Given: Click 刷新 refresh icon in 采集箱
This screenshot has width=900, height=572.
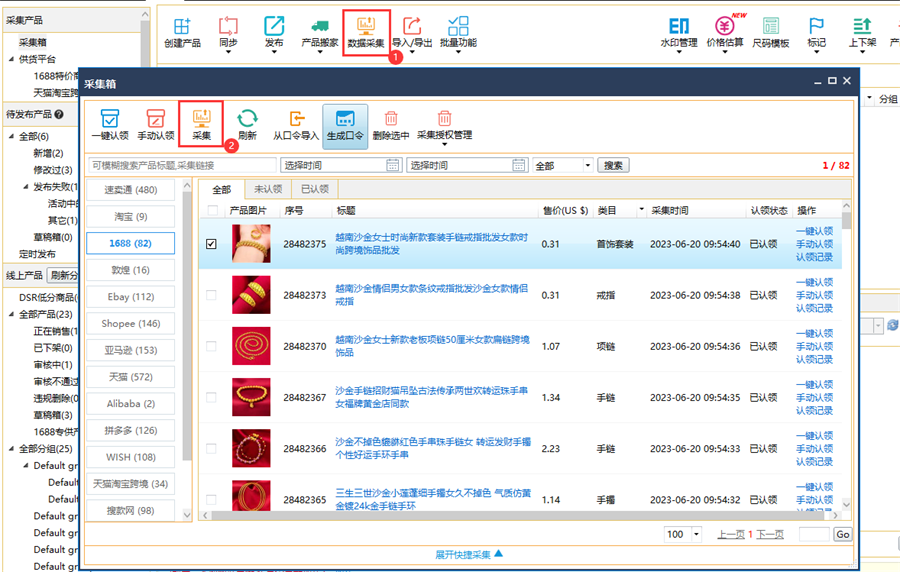Looking at the screenshot, I should [x=247, y=124].
